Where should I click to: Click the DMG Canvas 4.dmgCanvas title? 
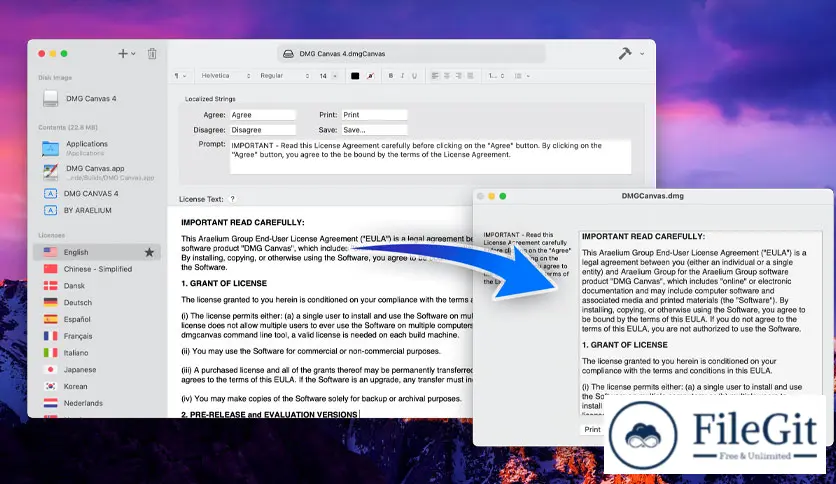tap(342, 54)
